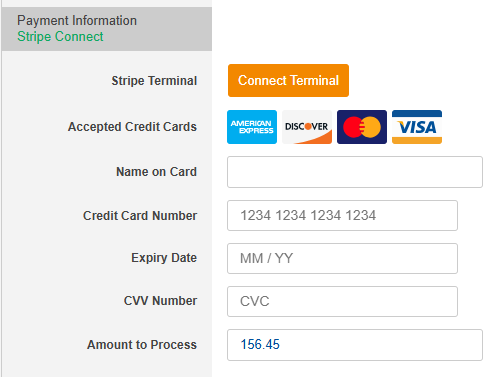Click the gray Payment Information header bar
The width and height of the screenshot is (498, 377).
click(107, 29)
